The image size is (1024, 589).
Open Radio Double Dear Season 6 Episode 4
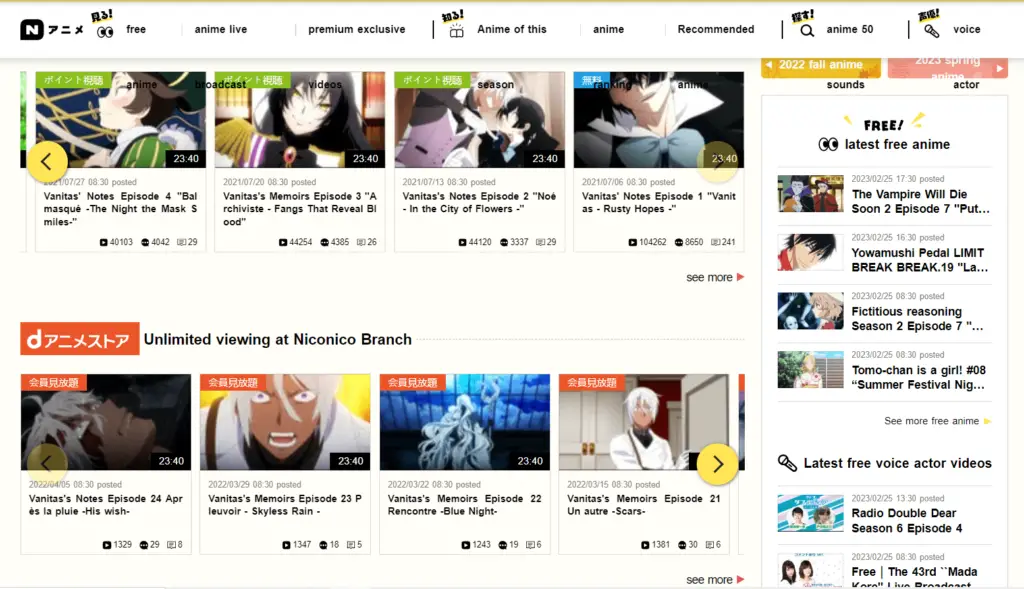(906, 520)
